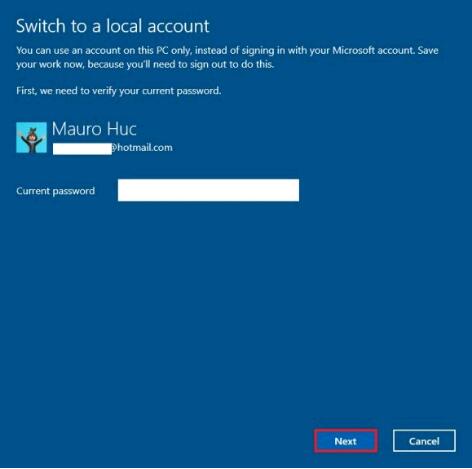Click the word 'Save' ending first line

tap(428, 50)
